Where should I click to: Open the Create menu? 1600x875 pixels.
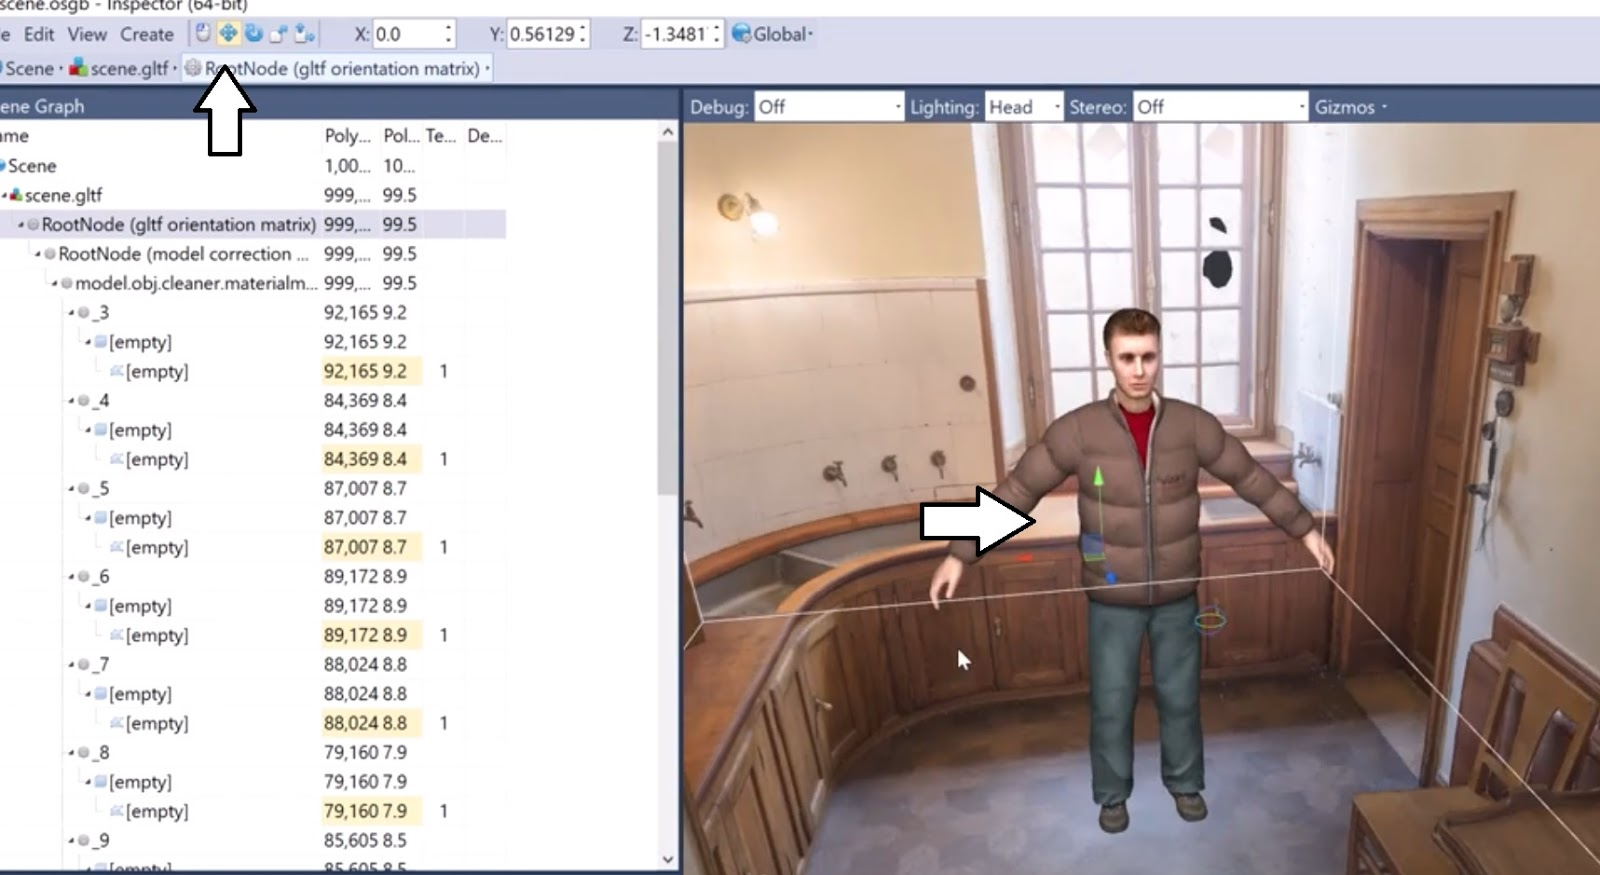pos(147,34)
